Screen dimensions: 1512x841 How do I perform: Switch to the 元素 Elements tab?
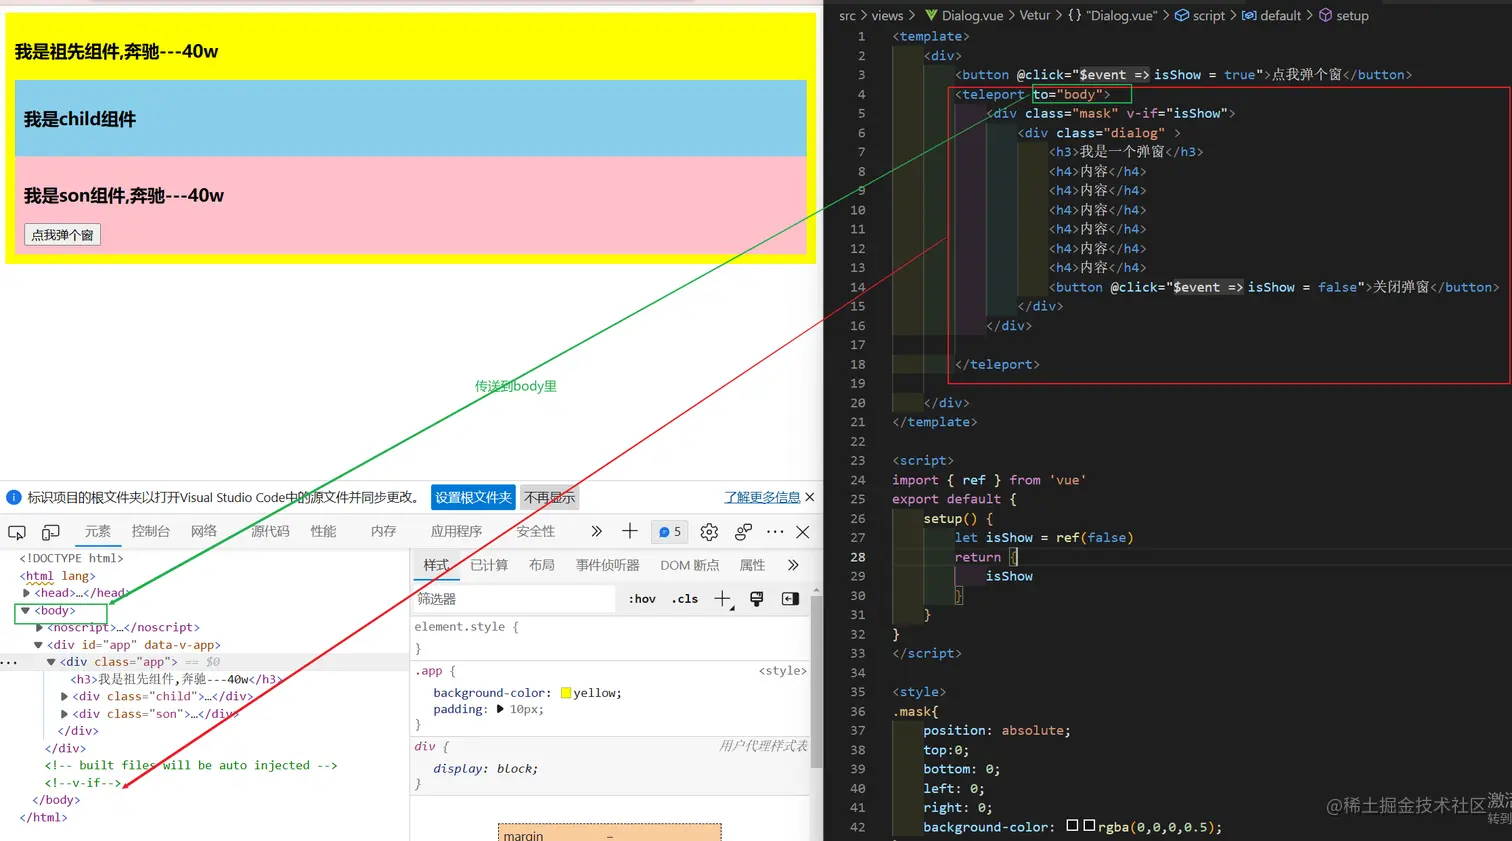click(x=98, y=531)
